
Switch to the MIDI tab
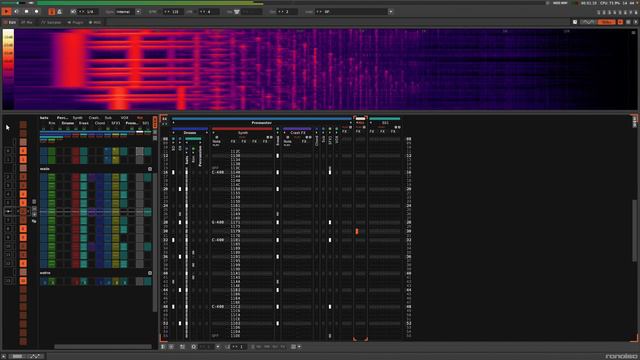pos(95,22)
